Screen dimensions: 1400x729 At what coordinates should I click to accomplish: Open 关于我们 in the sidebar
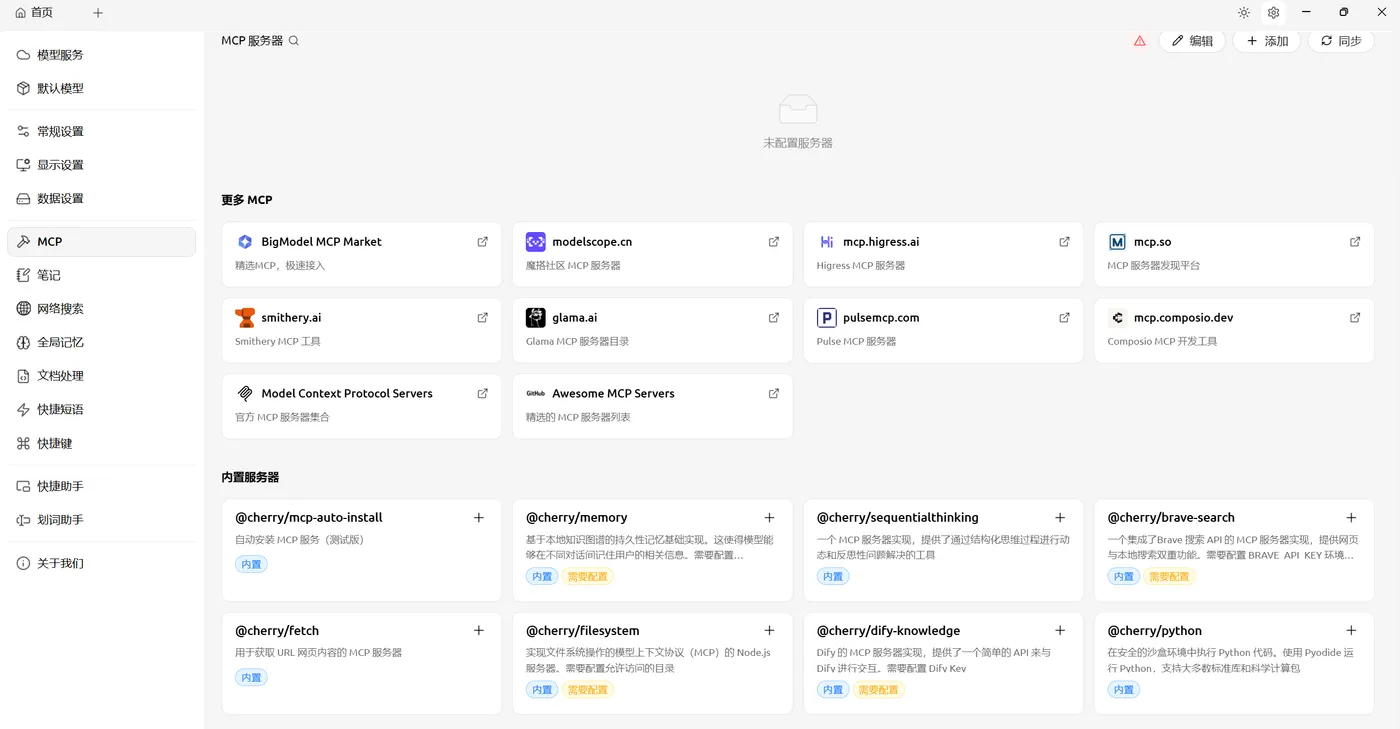pyautogui.click(x=60, y=564)
